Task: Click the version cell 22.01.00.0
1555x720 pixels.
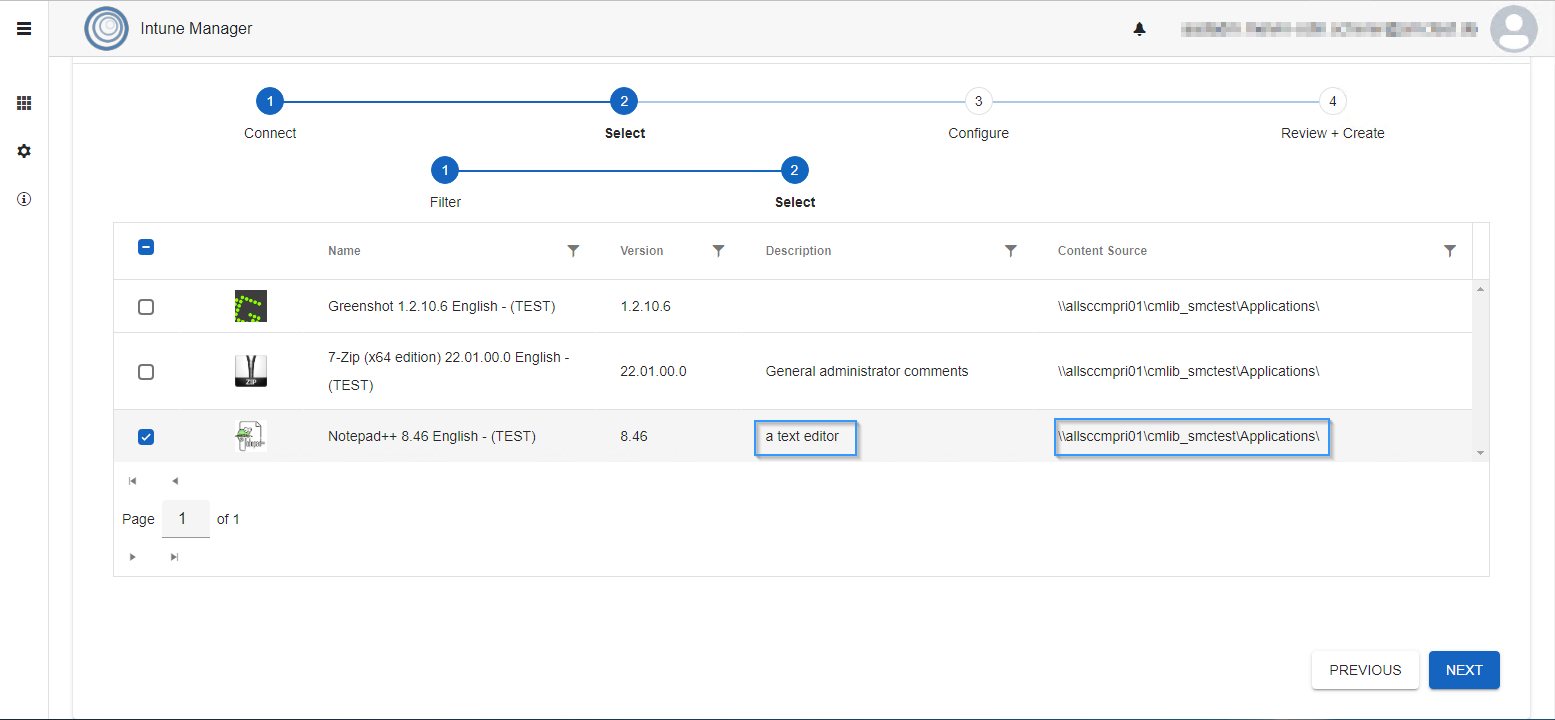Action: coord(653,371)
